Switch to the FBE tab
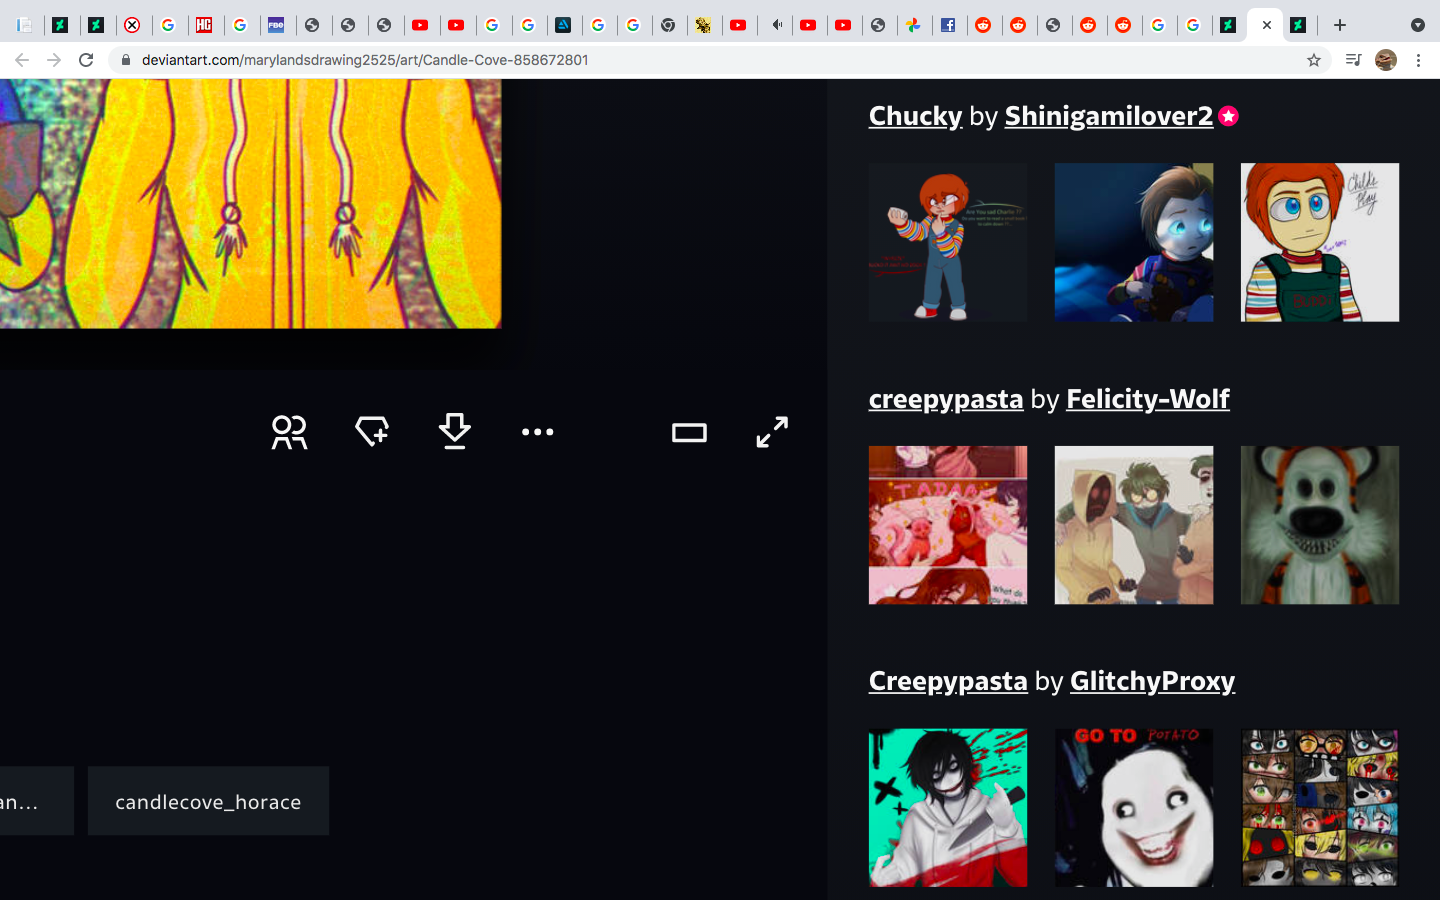The image size is (1440, 900). click(x=276, y=25)
